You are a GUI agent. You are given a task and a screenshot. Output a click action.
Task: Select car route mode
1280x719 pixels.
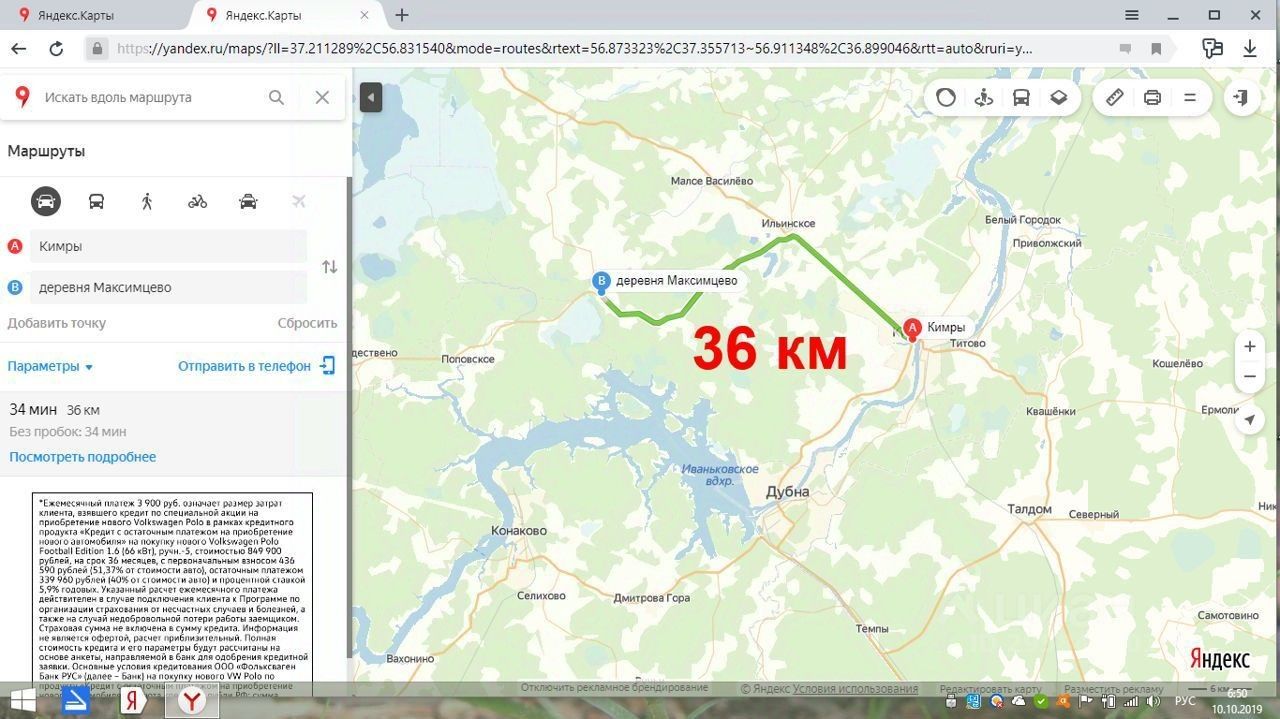point(46,201)
